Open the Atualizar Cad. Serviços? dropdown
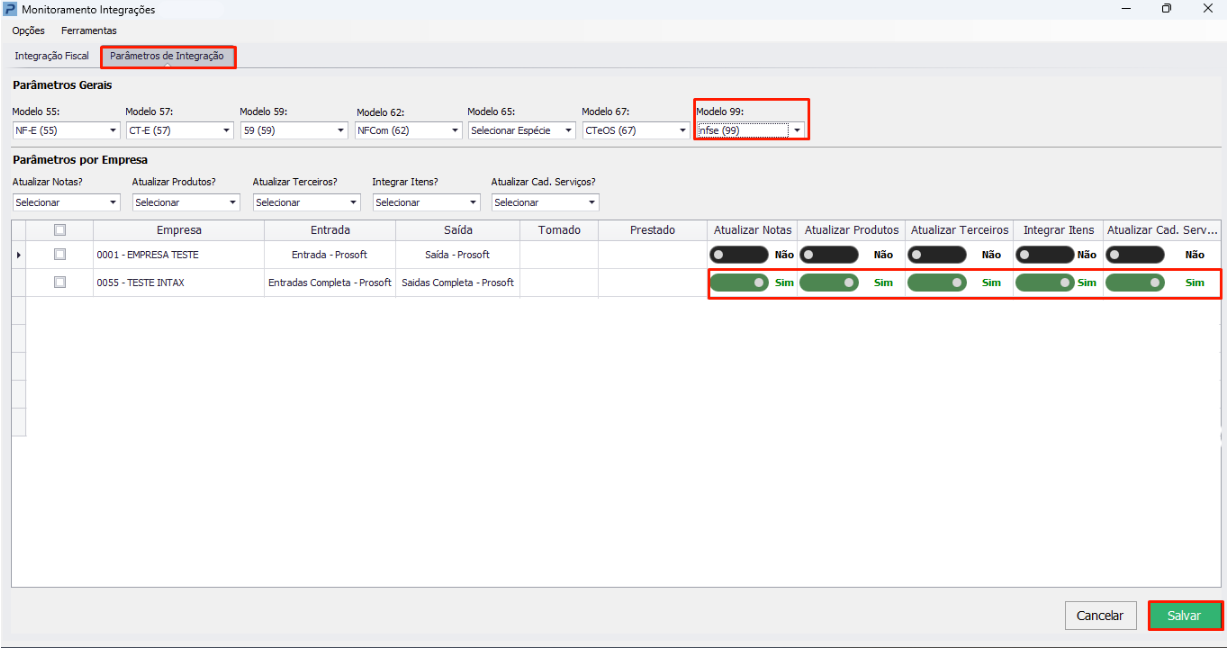Screen dimensions: 1231x650 (x=545, y=202)
